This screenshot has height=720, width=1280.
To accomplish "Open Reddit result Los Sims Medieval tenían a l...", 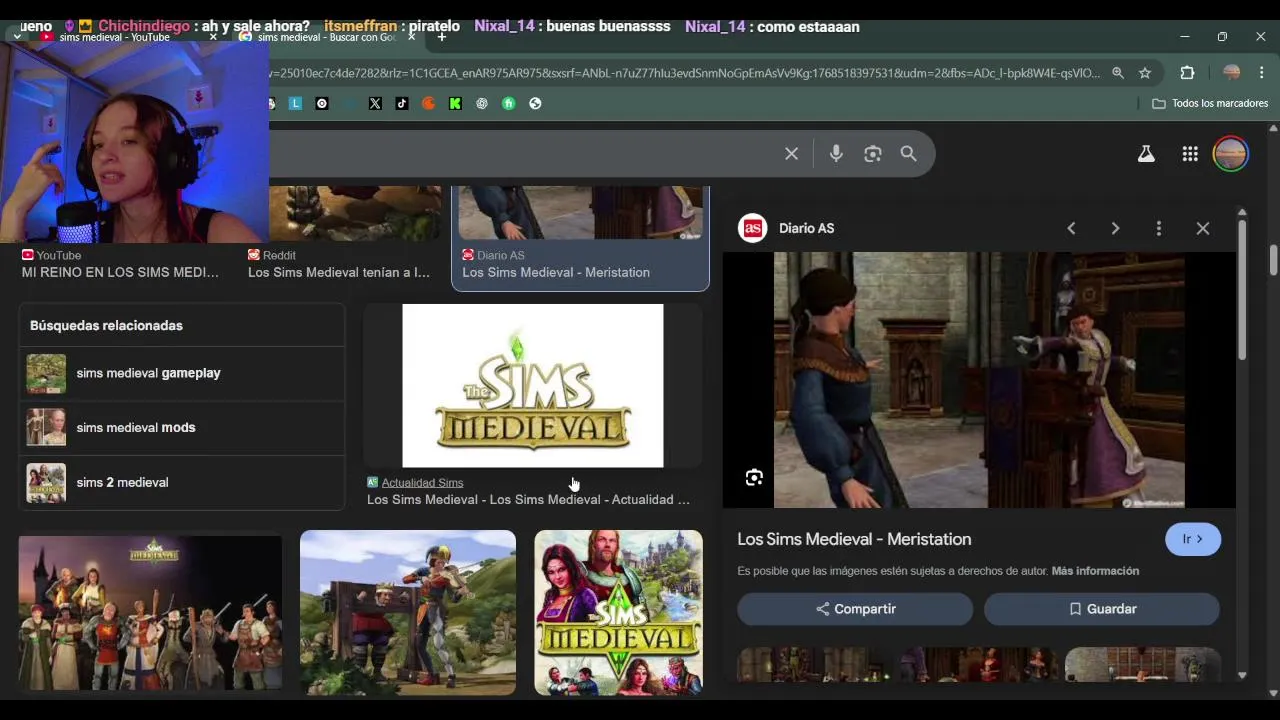I will pyautogui.click(x=339, y=272).
